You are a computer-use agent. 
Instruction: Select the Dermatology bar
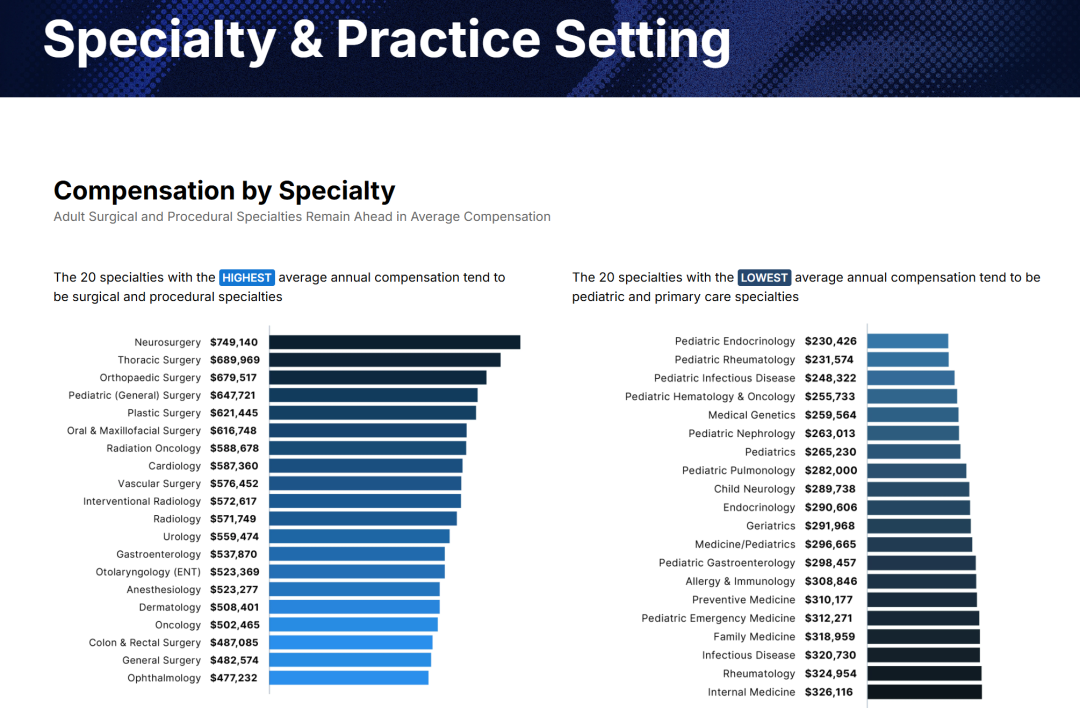point(354,607)
